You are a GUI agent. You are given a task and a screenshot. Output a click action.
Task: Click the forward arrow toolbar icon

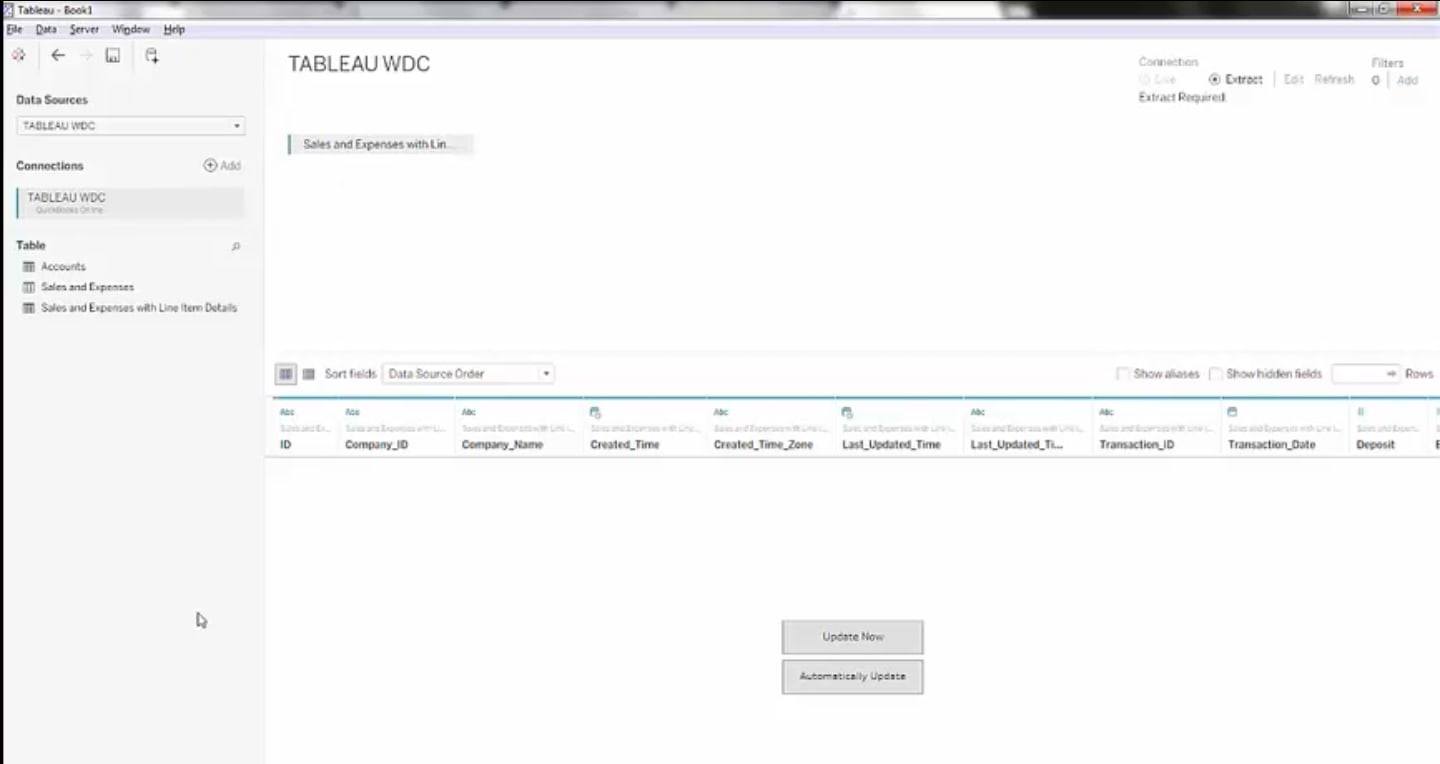pos(86,56)
